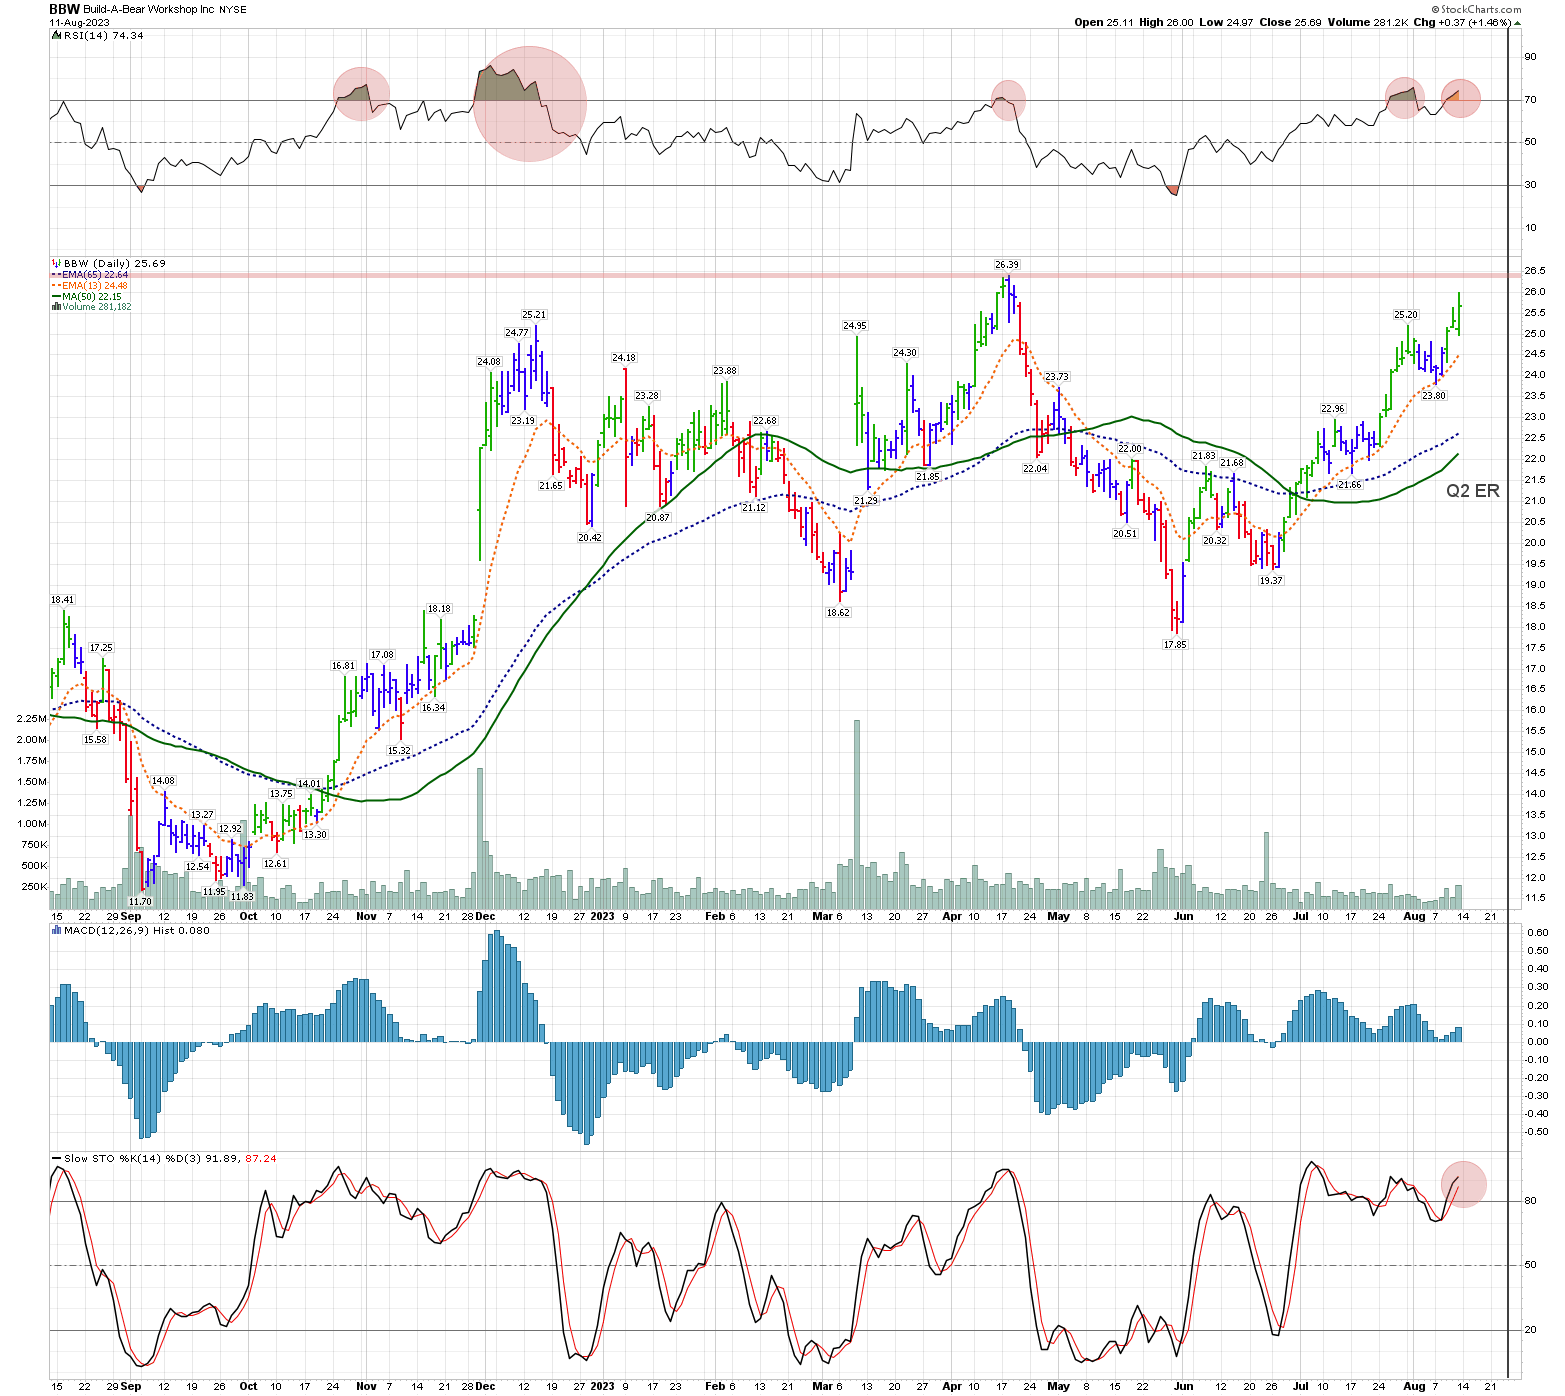1565x1396 pixels.
Task: Click the 24.18 January price label
Action: pos(624,357)
